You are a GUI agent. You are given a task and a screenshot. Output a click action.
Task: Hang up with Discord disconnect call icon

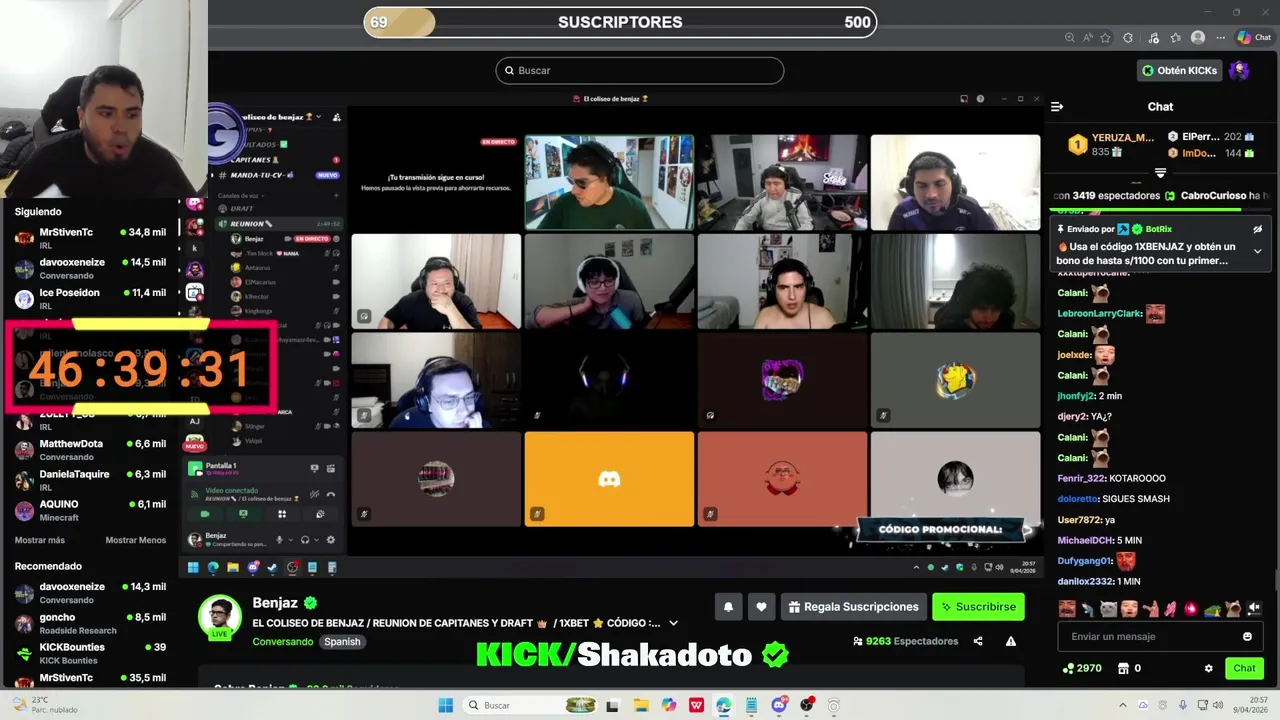coord(331,494)
